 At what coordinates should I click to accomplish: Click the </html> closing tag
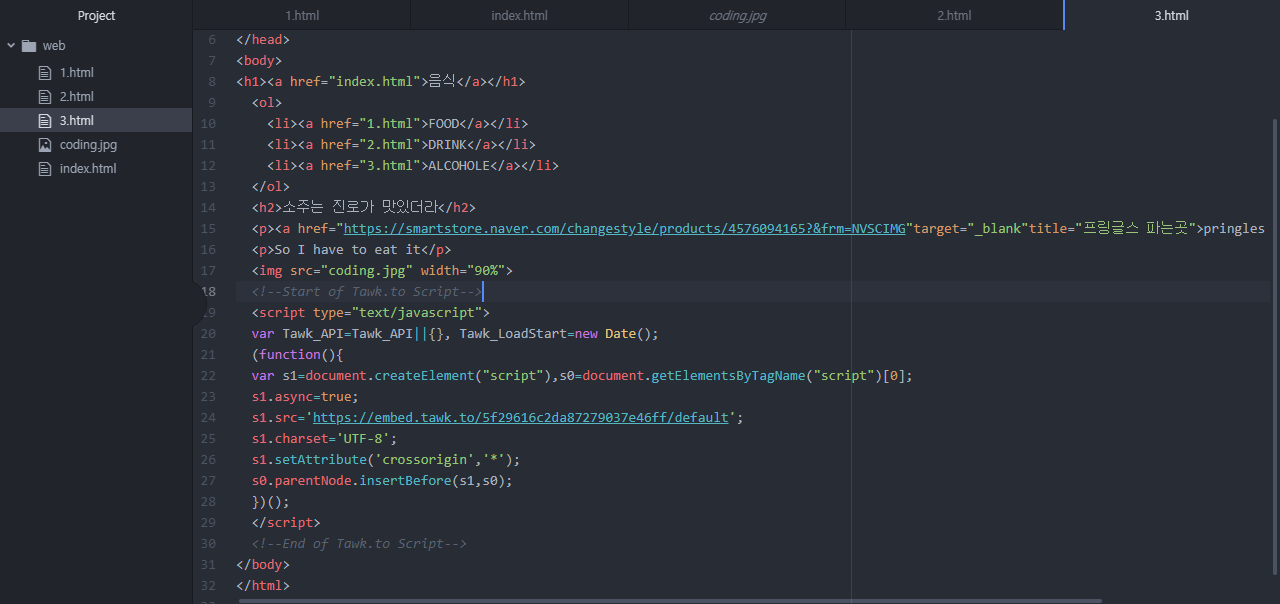(263, 586)
